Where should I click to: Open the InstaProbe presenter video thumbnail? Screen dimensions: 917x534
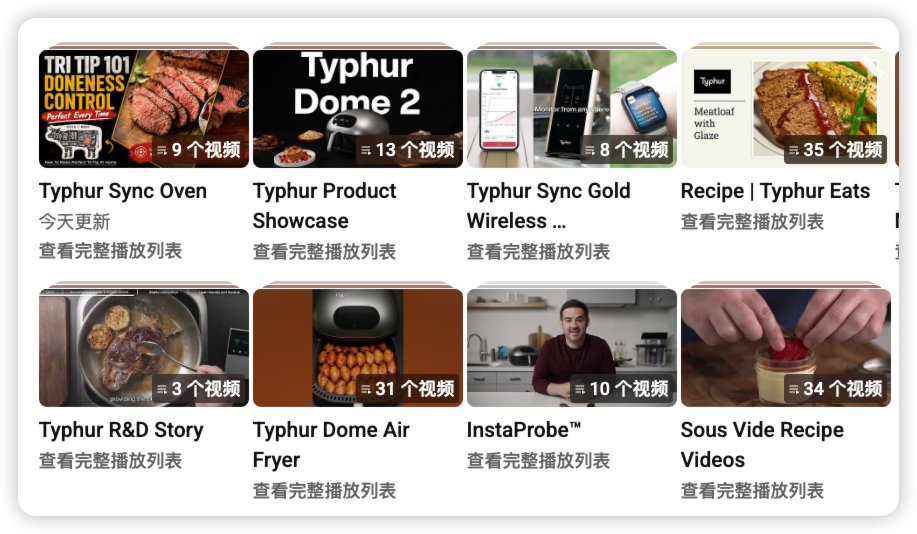click(572, 347)
